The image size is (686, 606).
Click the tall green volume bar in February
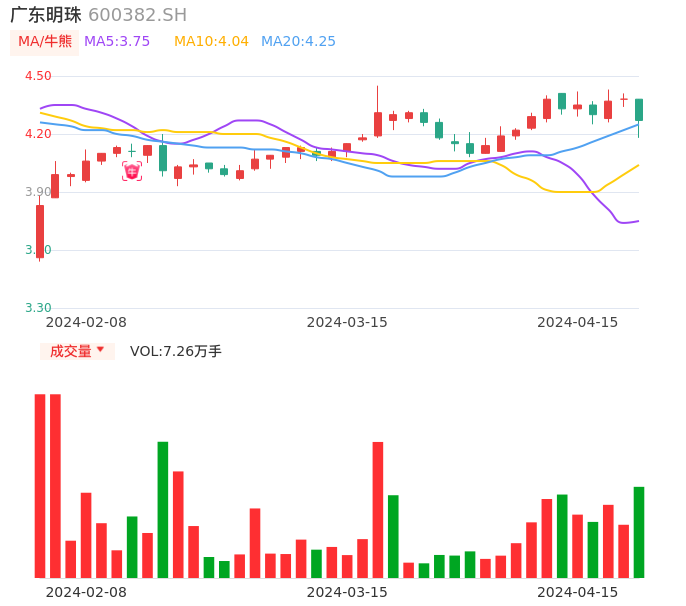coord(163,510)
